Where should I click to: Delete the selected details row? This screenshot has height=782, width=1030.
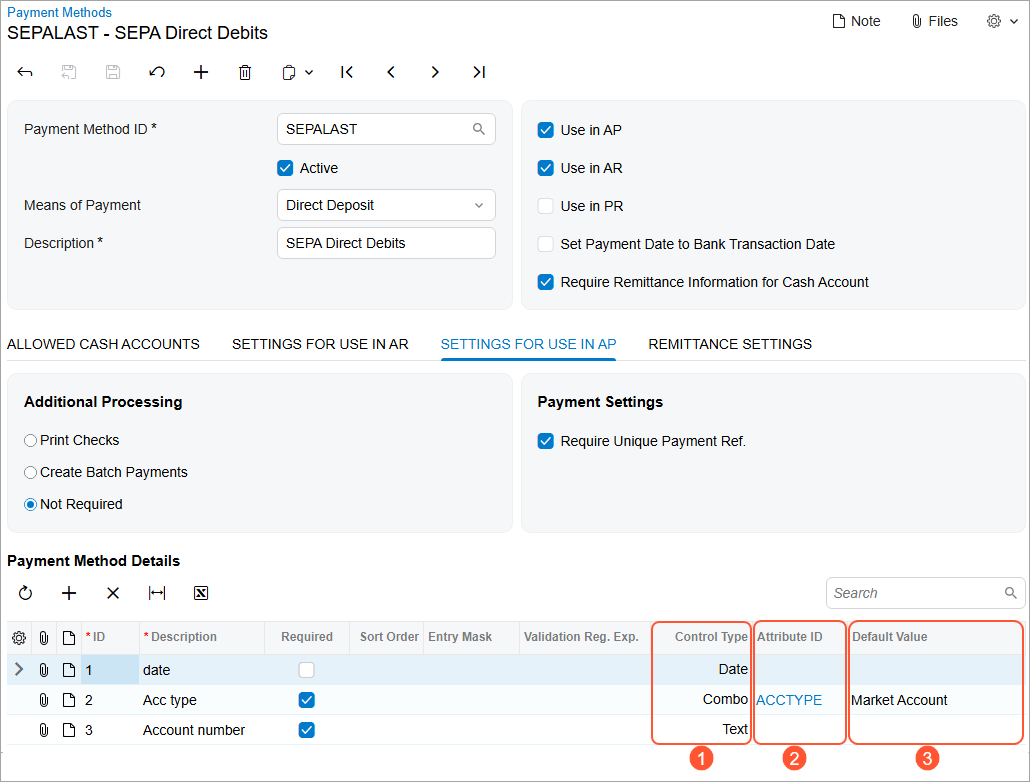113,593
